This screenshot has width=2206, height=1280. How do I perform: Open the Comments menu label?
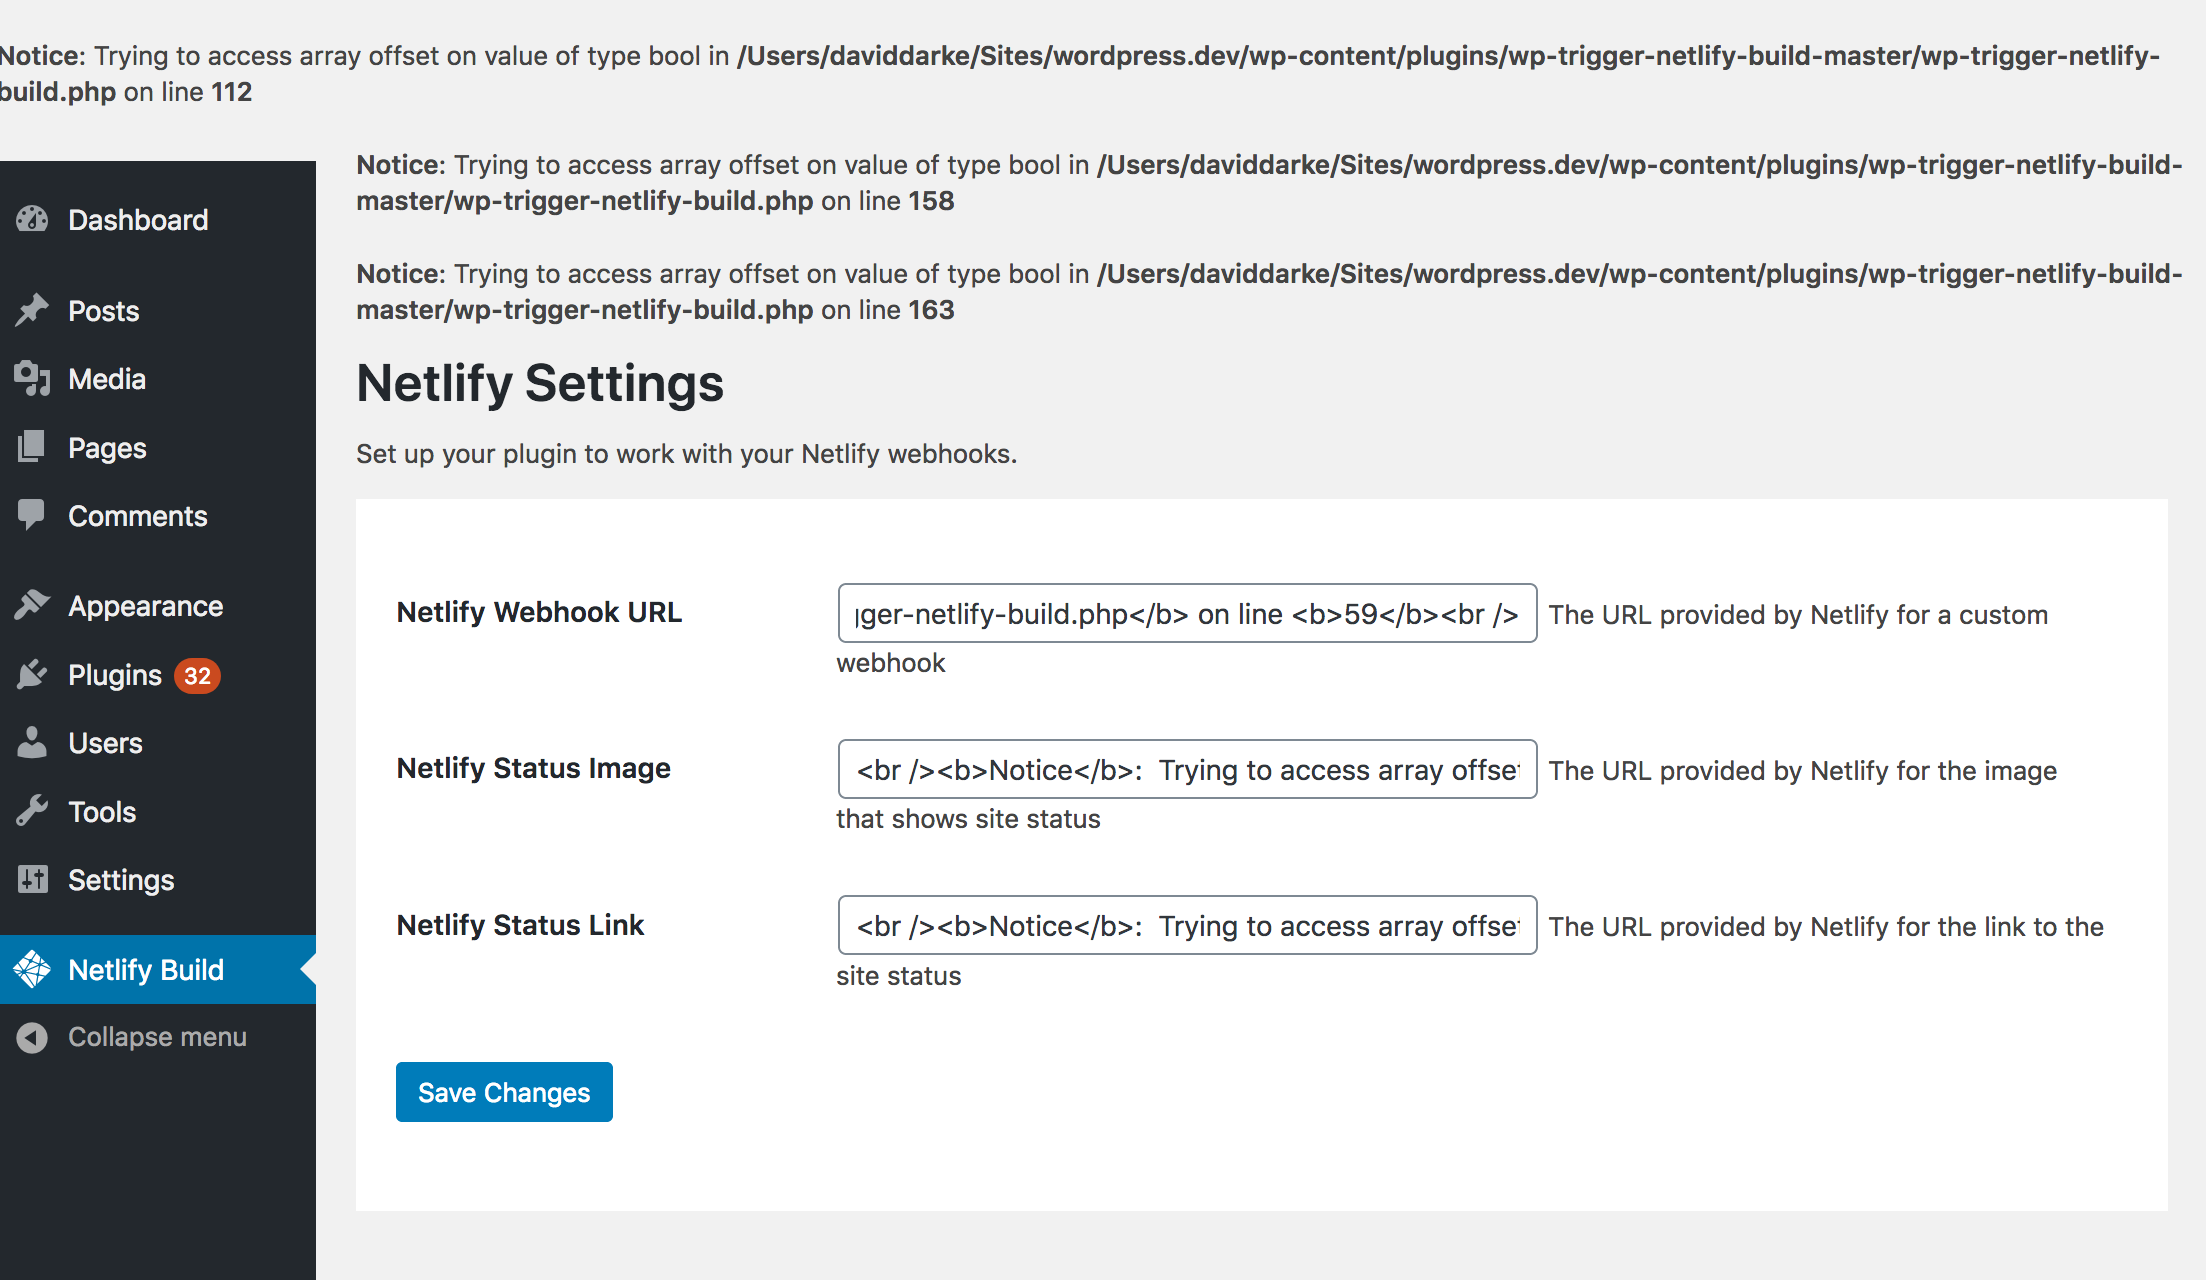coord(138,516)
